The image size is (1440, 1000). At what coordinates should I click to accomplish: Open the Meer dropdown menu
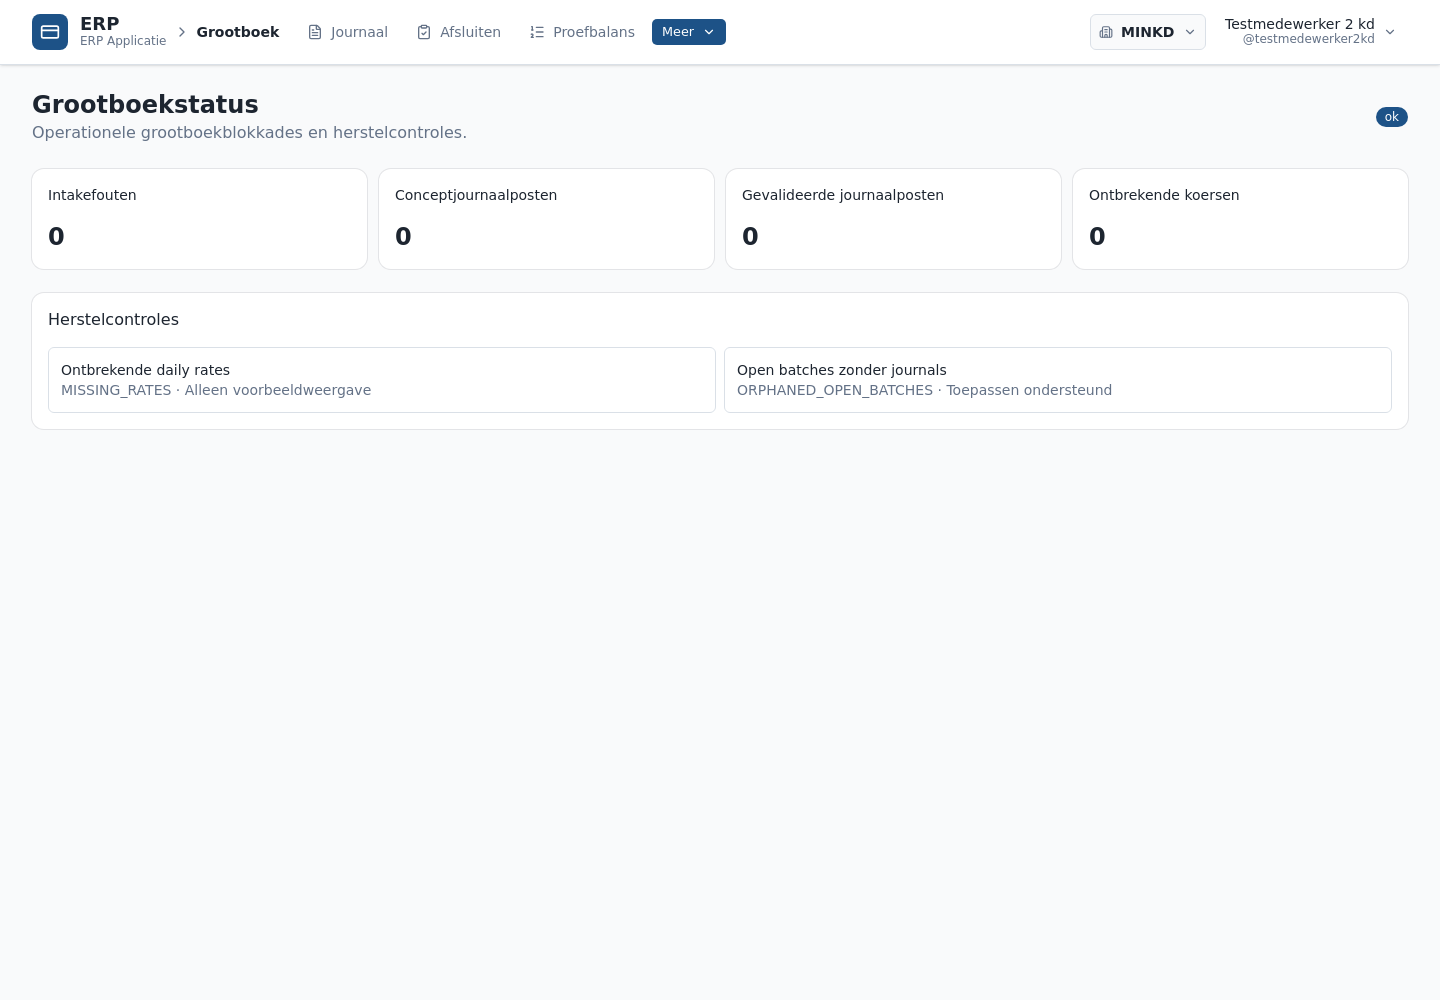coord(689,32)
